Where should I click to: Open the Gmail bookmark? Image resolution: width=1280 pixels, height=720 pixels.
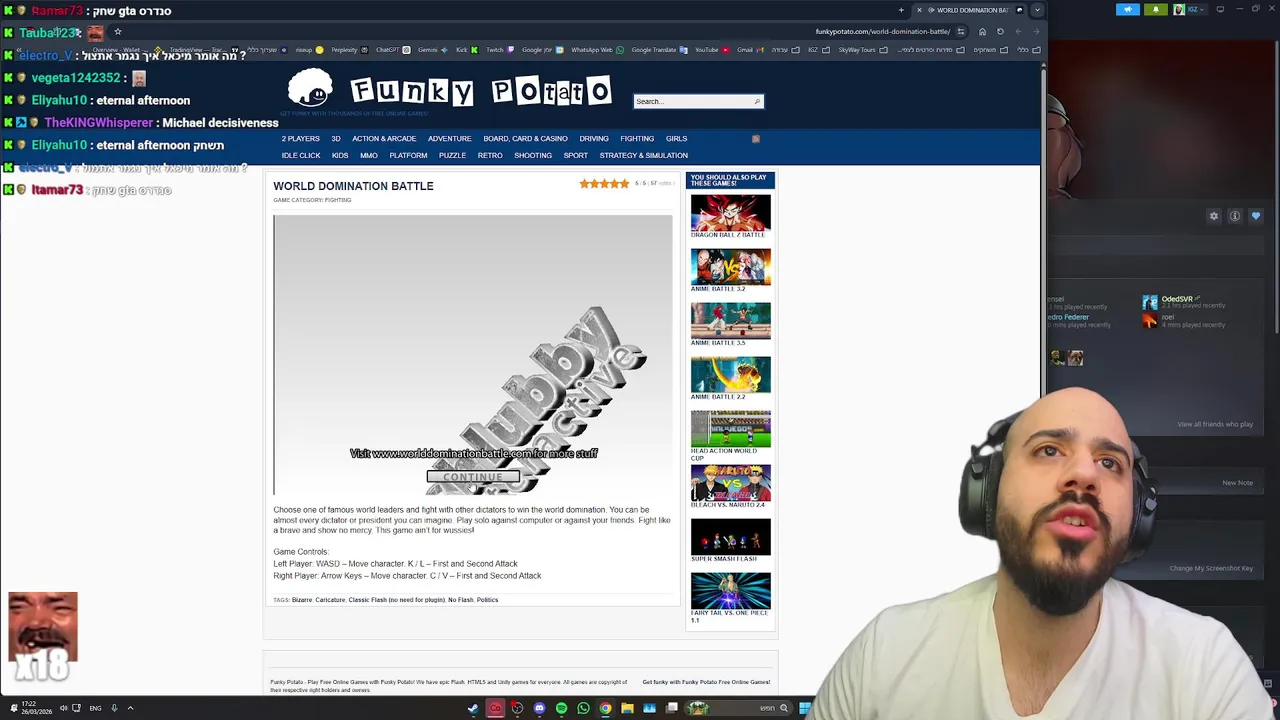[x=750, y=50]
